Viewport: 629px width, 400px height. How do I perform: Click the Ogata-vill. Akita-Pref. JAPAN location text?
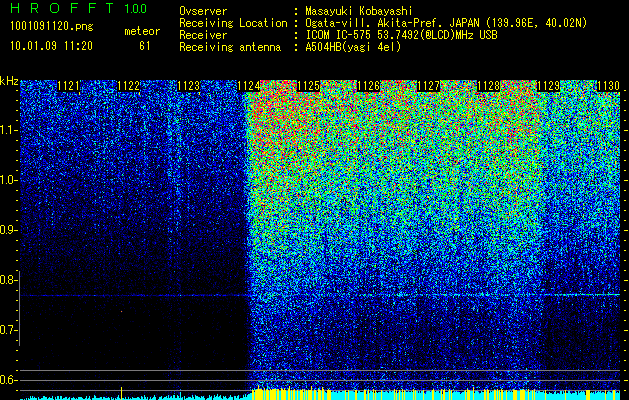[446, 23]
